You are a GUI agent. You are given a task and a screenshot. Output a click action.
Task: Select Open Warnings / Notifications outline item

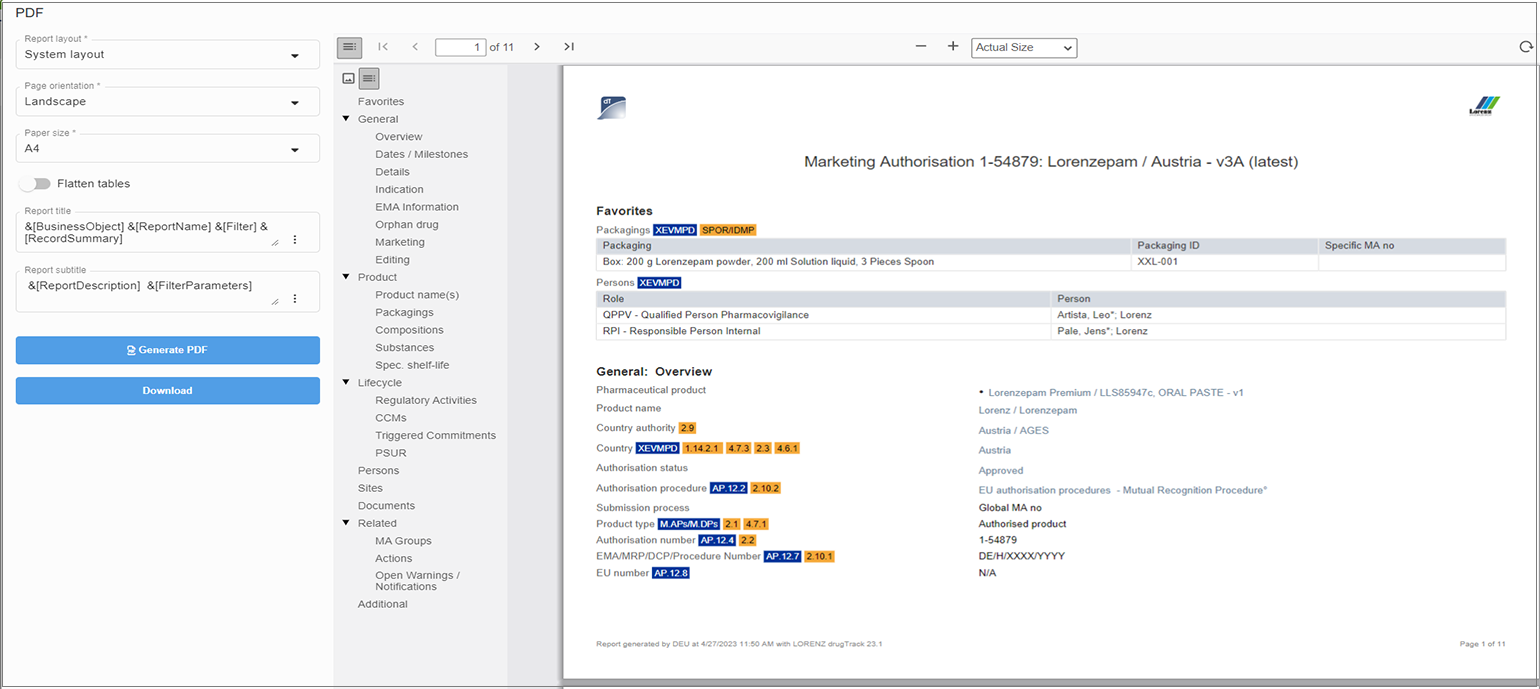click(417, 581)
